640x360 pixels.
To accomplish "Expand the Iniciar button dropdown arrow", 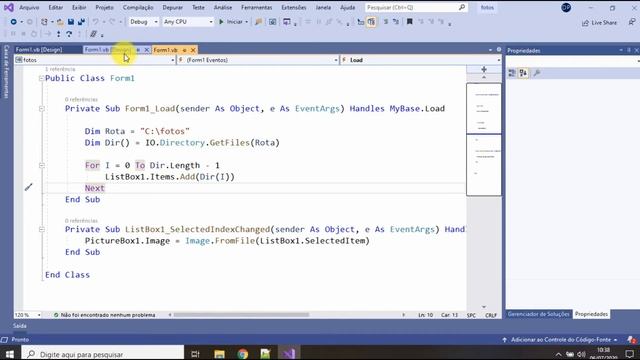I will pos(247,22).
